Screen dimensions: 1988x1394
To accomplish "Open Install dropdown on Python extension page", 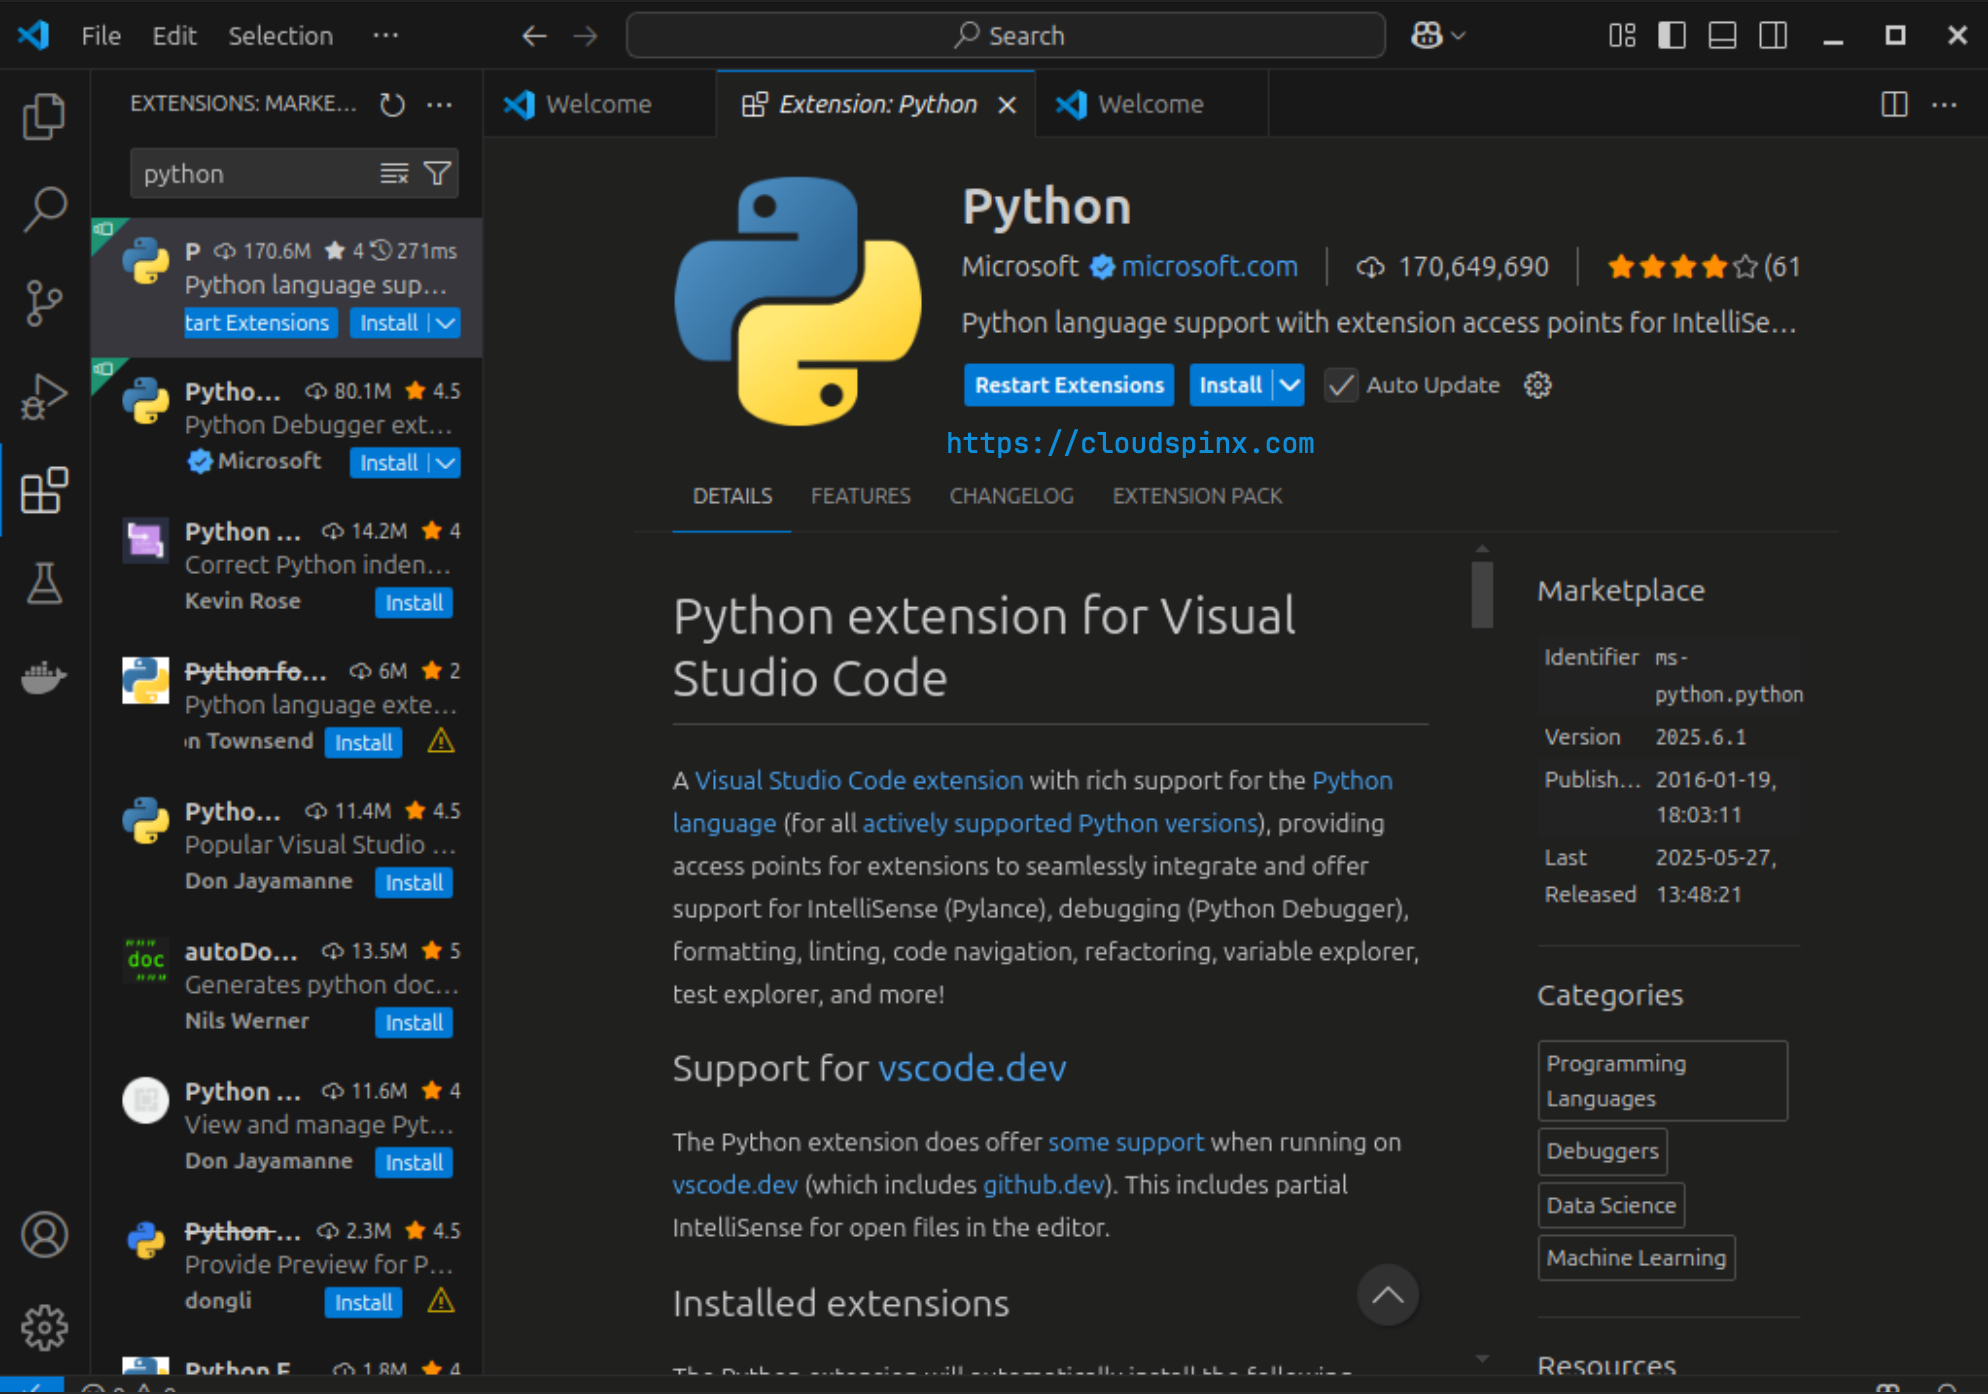I will [1288, 385].
